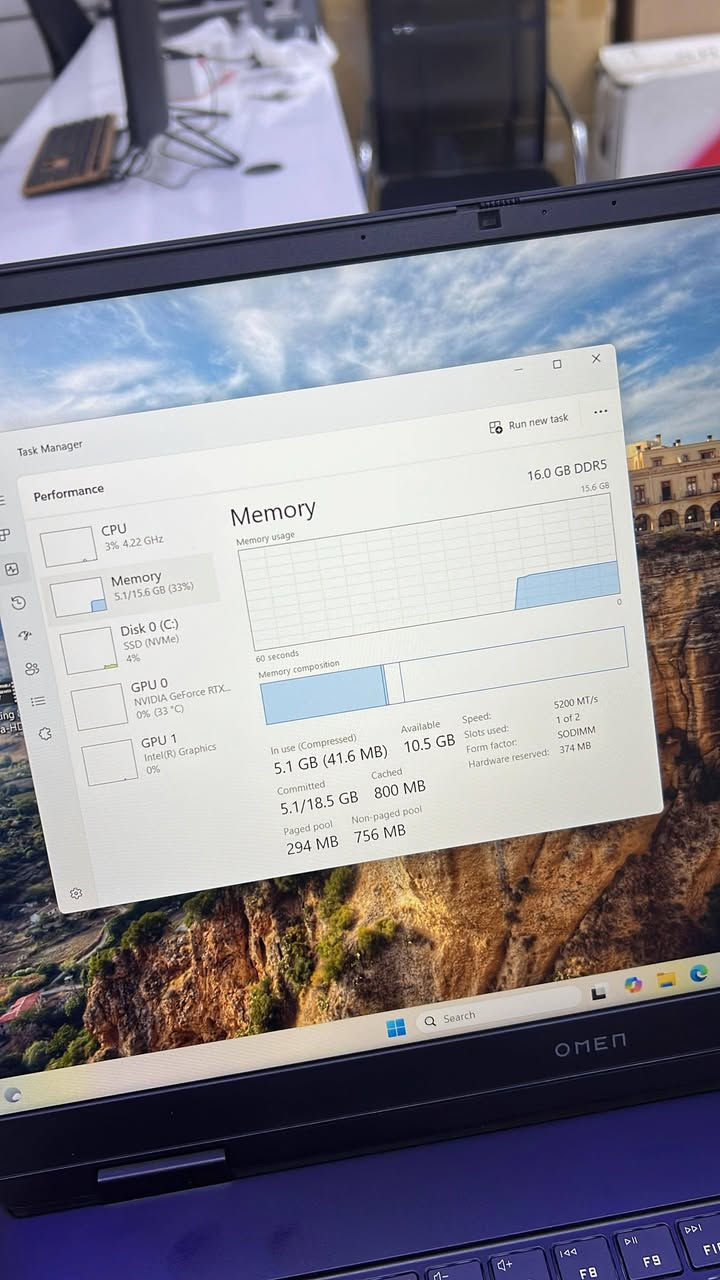This screenshot has height=1280, width=720.
Task: Select the Performance page icon in sidebar
Action: [12, 569]
